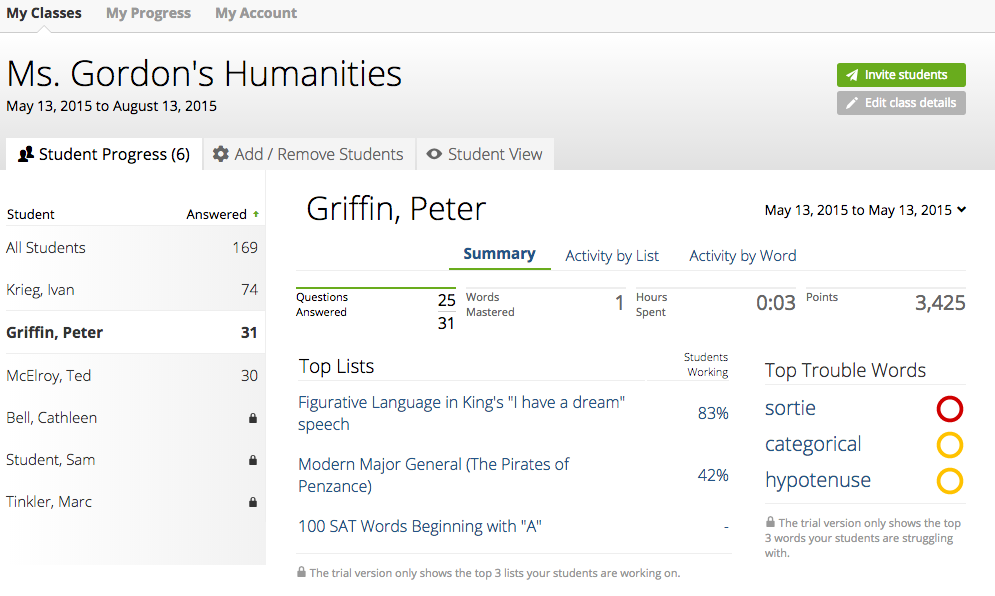Open the Add / Remove Students tab
Screen dimensions: 995x596
(309, 154)
